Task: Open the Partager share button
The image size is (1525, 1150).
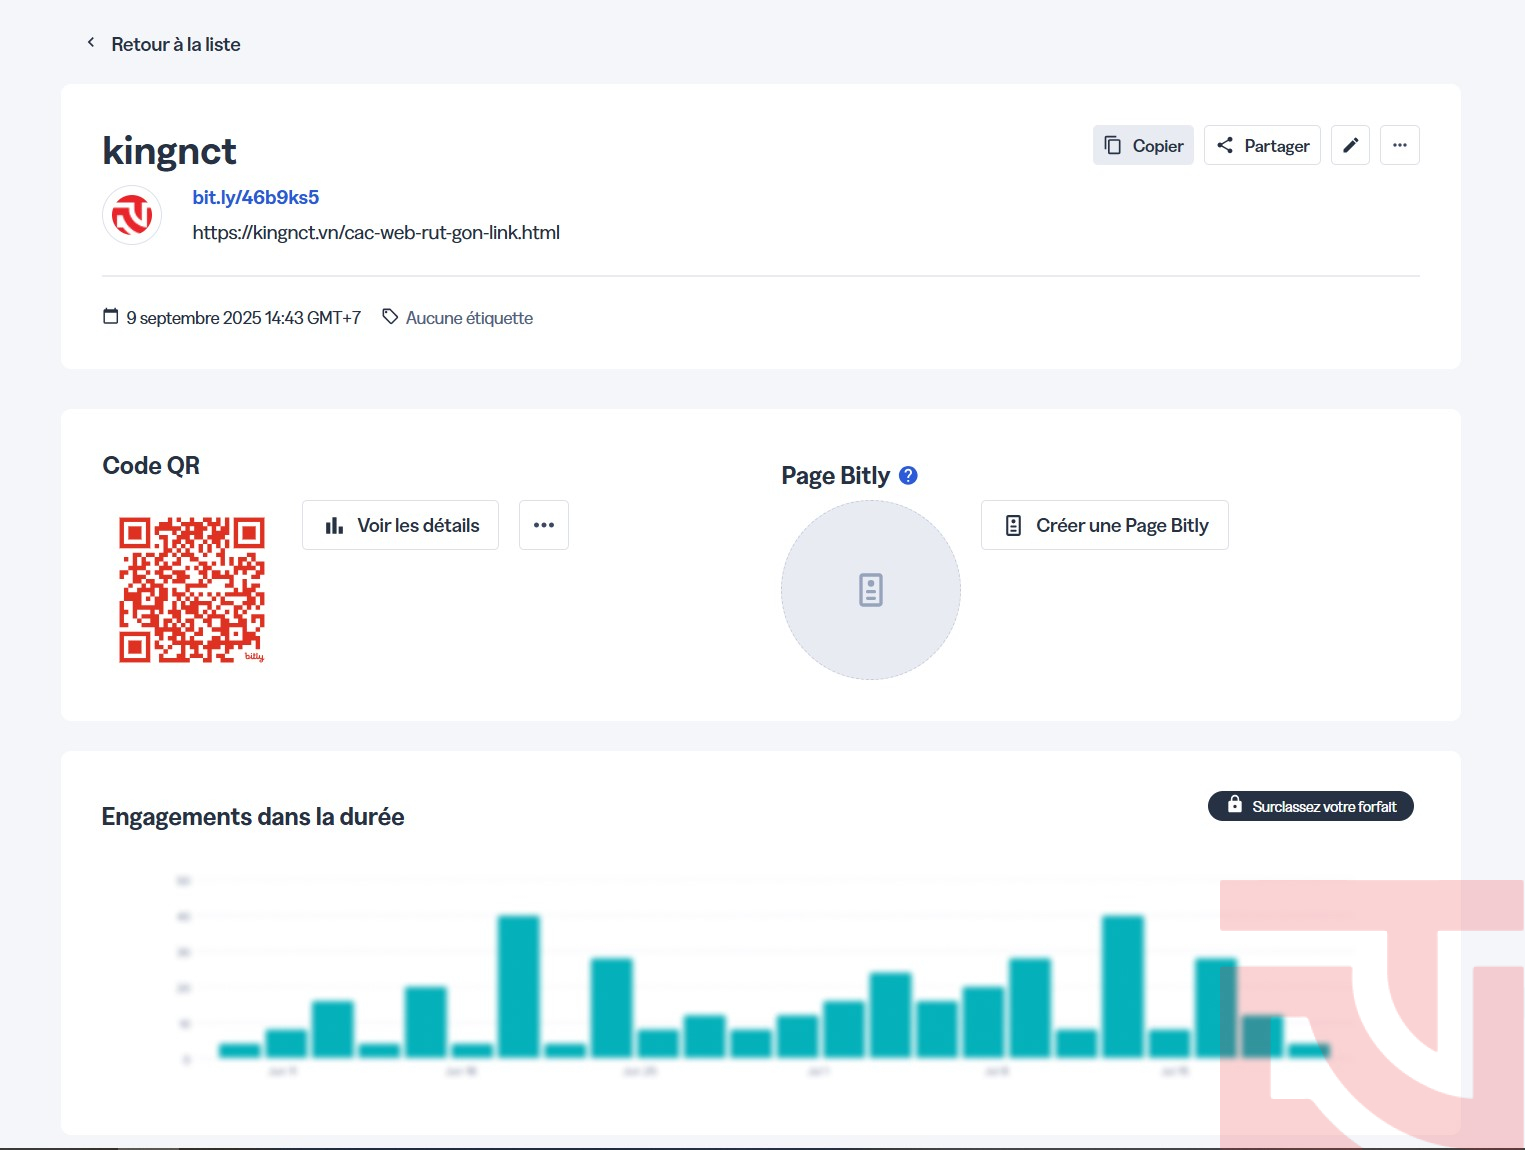Action: (1263, 145)
